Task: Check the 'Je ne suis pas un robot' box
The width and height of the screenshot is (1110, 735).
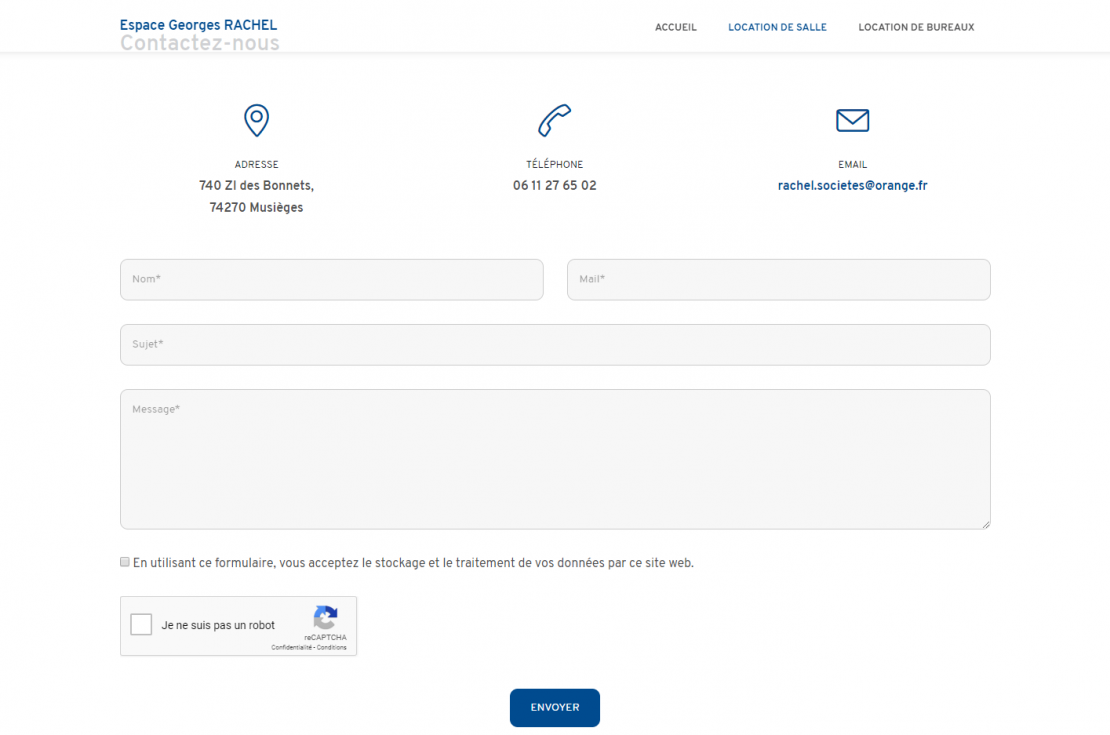Action: (141, 625)
